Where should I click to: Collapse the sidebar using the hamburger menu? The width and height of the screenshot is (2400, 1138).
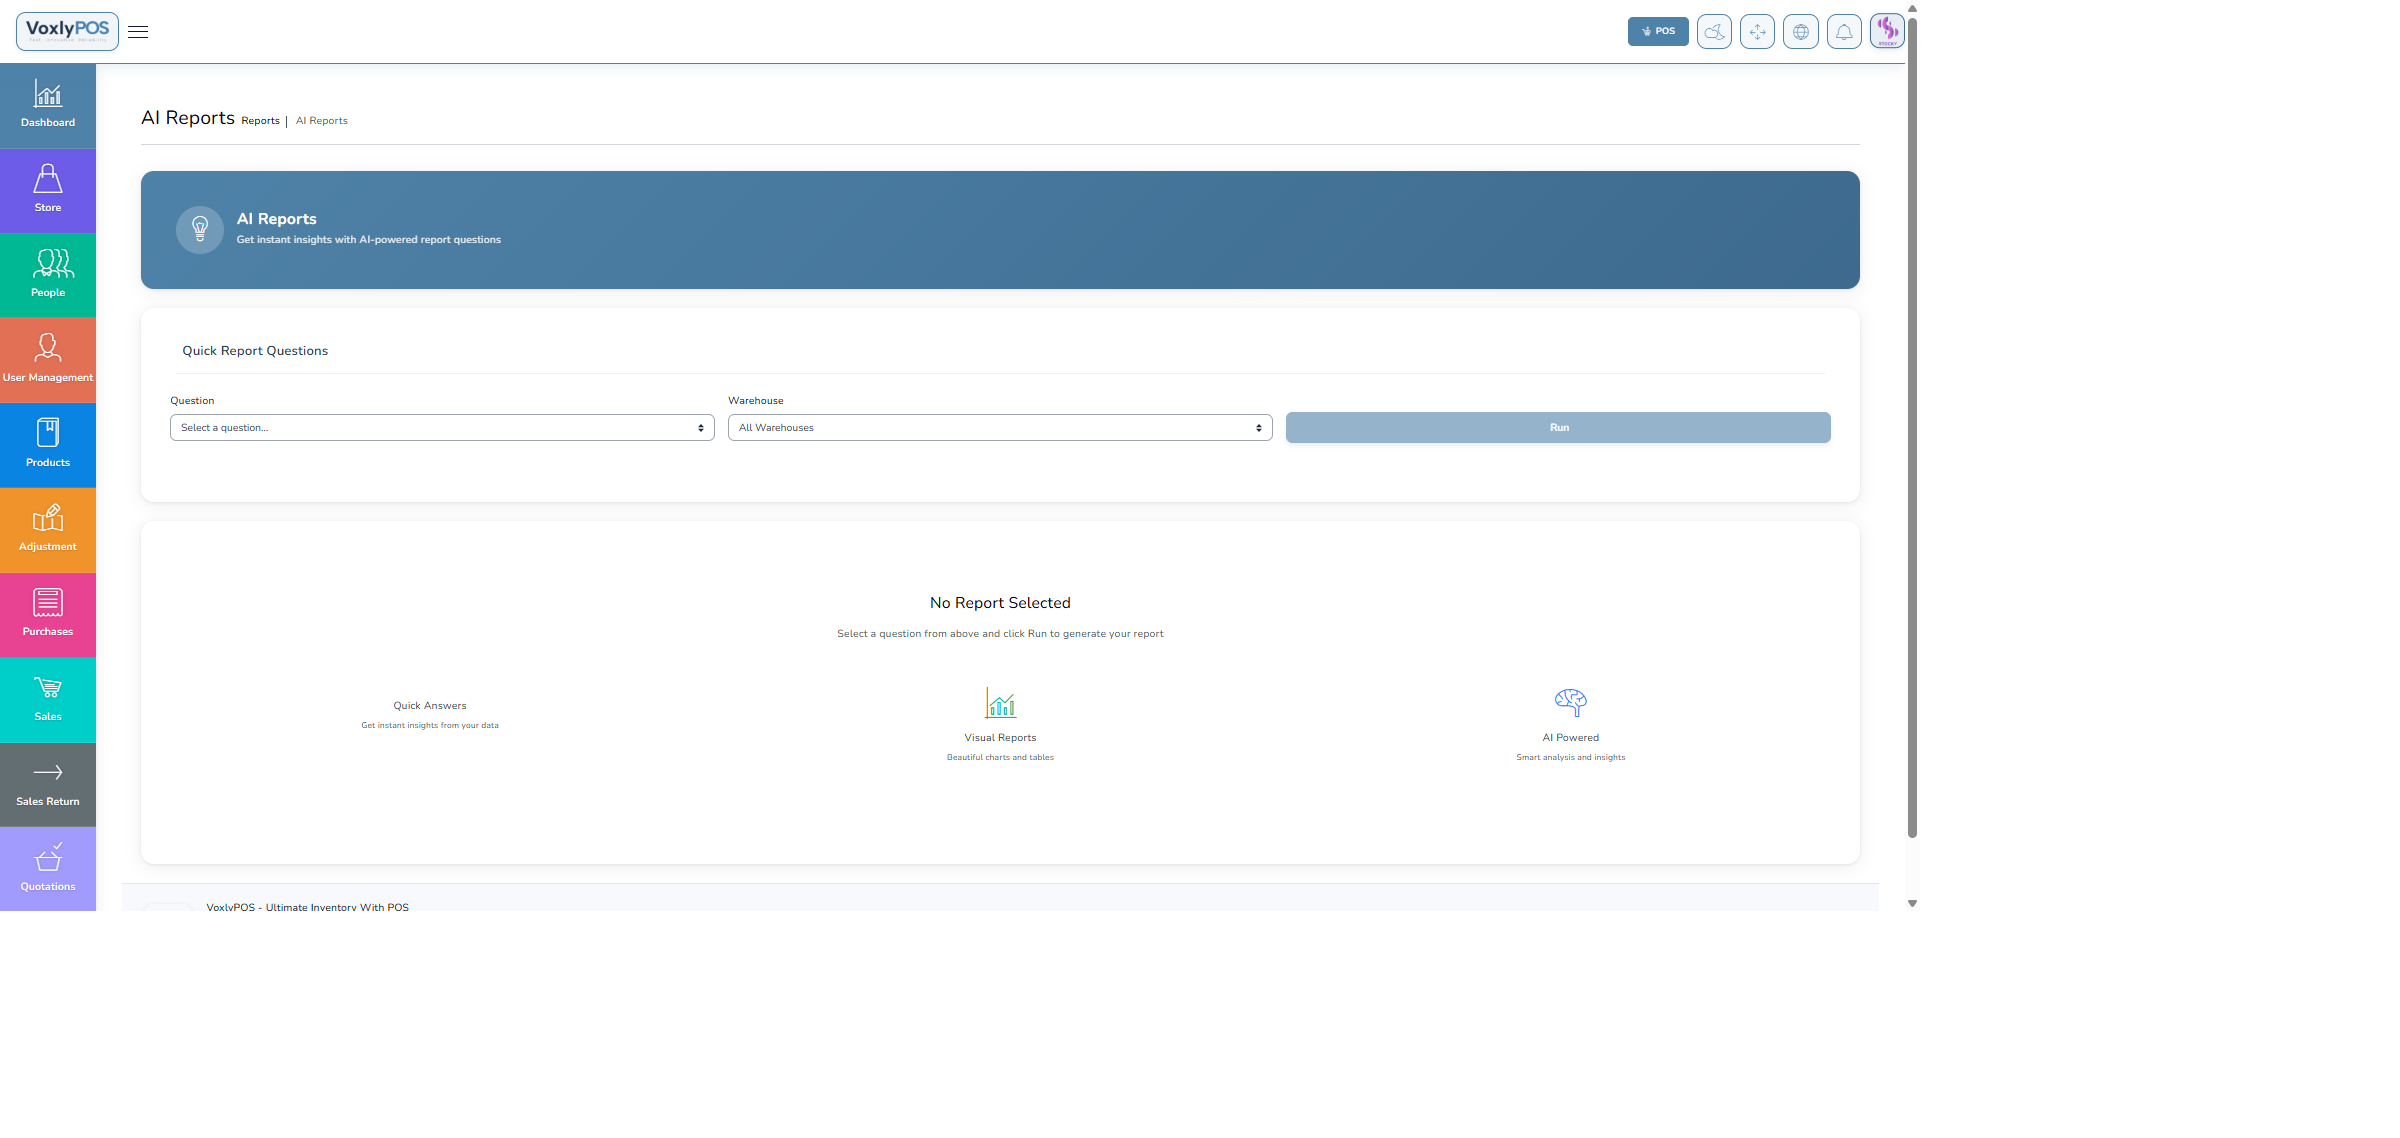point(138,31)
